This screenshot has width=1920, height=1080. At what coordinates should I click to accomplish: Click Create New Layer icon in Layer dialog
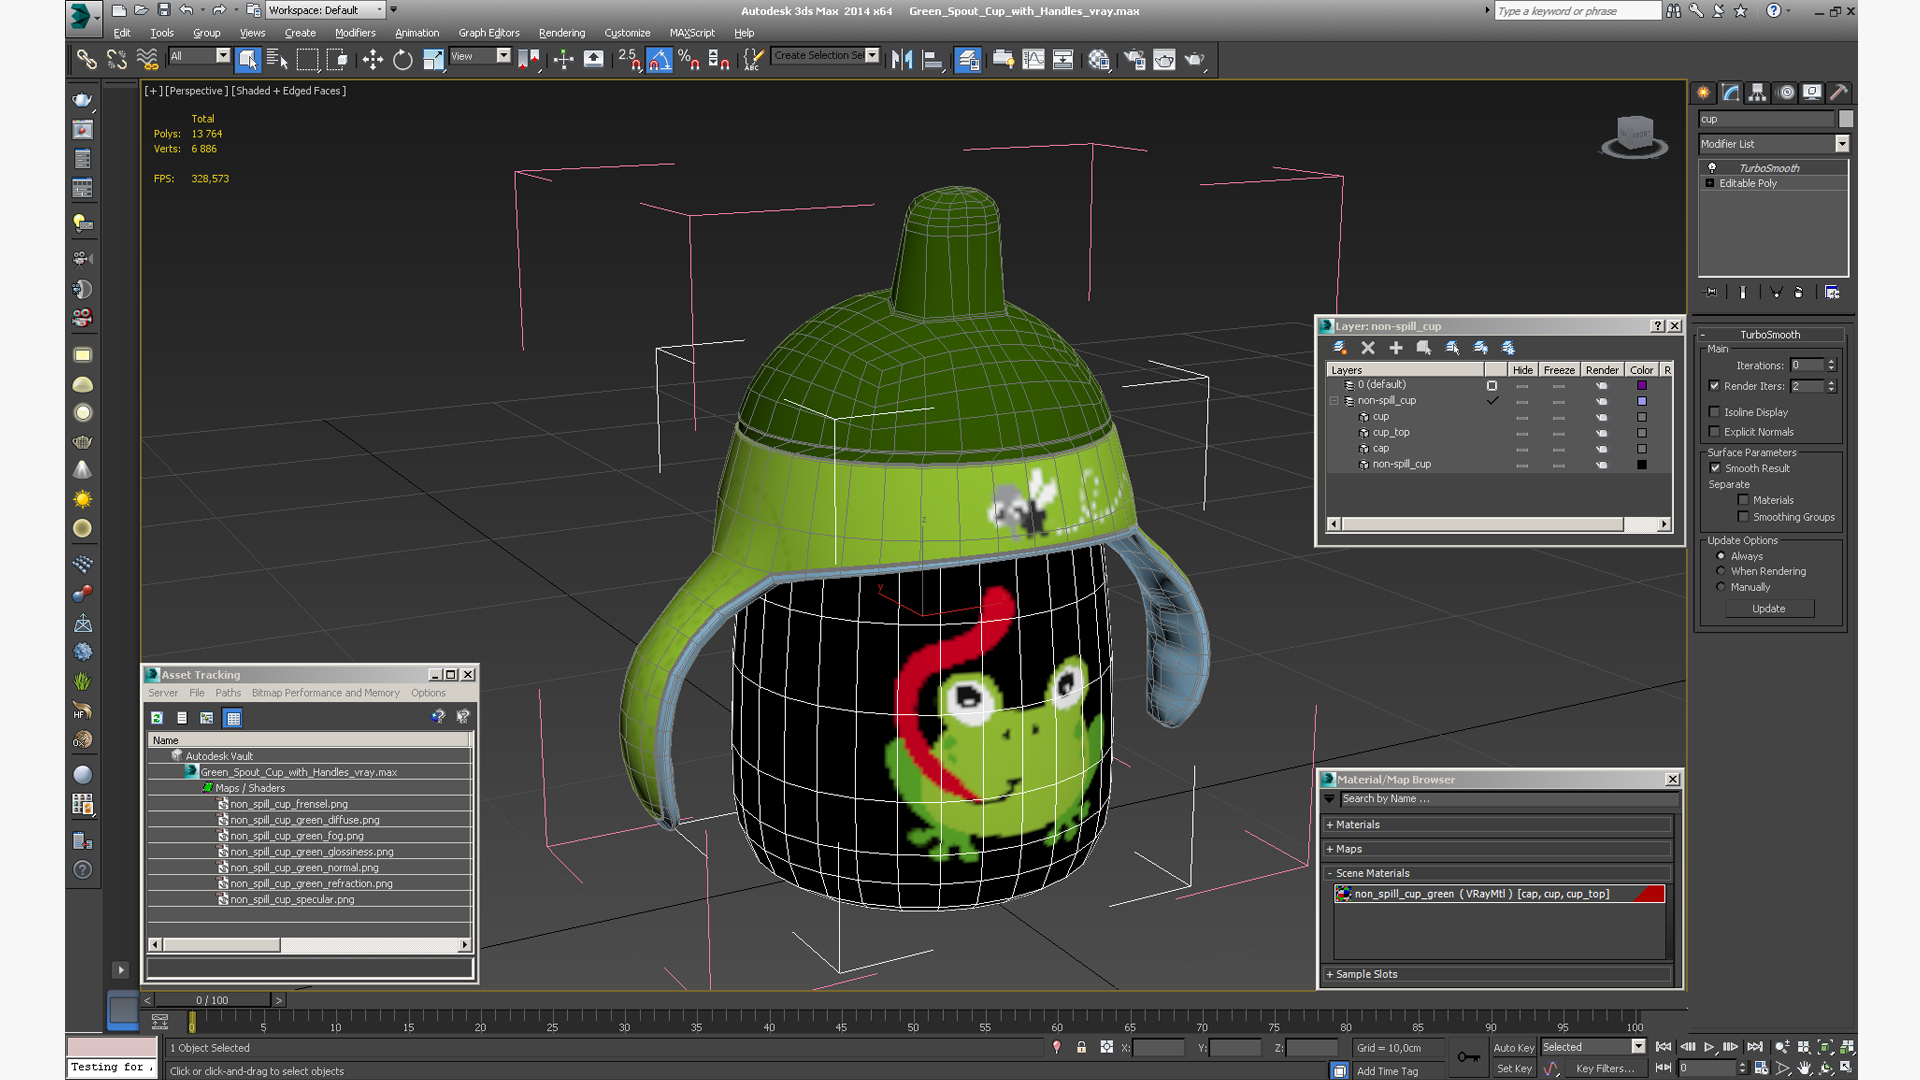coord(1340,348)
